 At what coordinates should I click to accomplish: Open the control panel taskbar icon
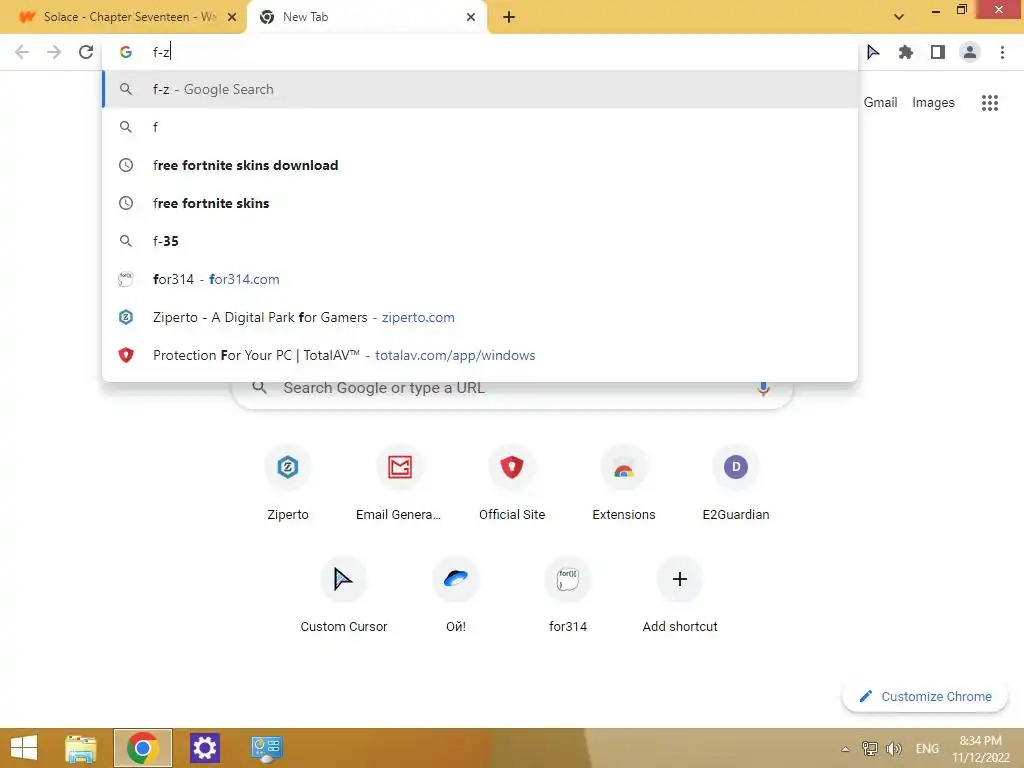click(266, 748)
